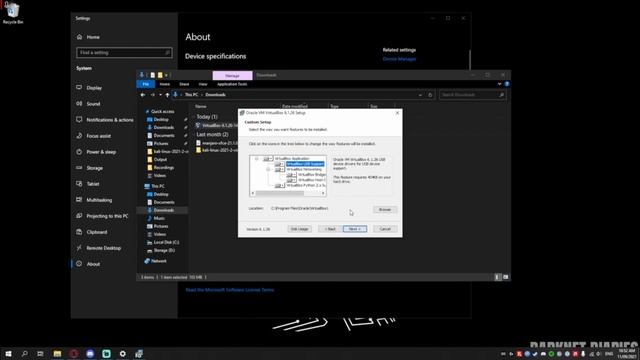
Task: Open the File tab in File Explorer
Action: tap(146, 84)
